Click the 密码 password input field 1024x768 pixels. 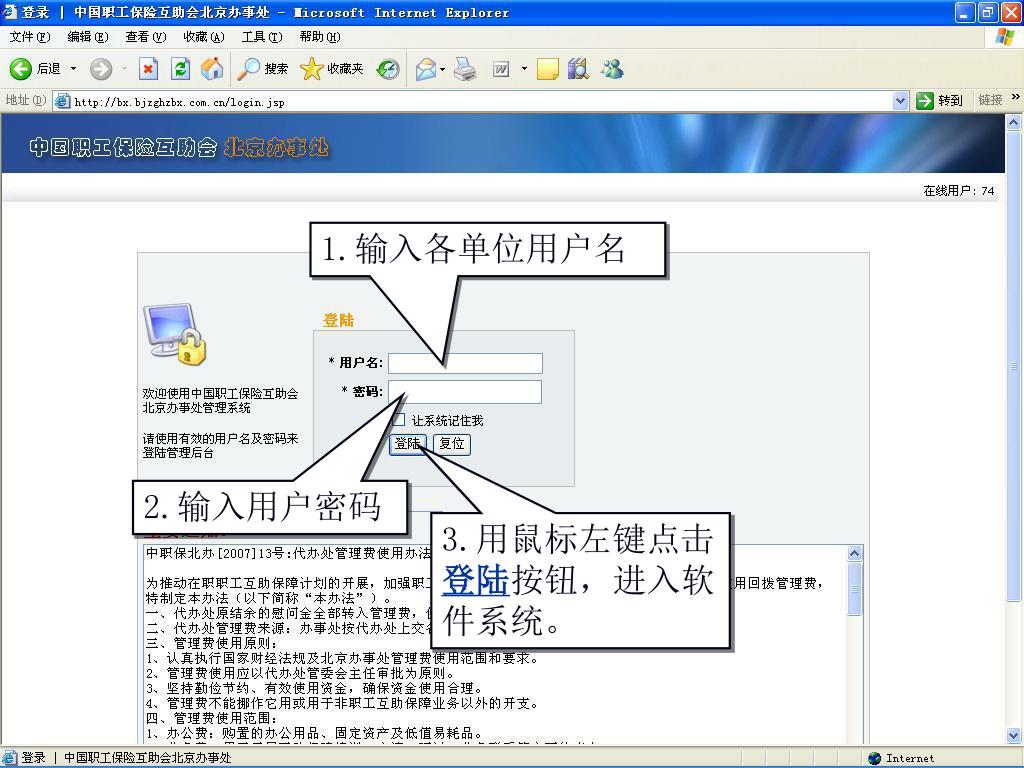[x=465, y=392]
